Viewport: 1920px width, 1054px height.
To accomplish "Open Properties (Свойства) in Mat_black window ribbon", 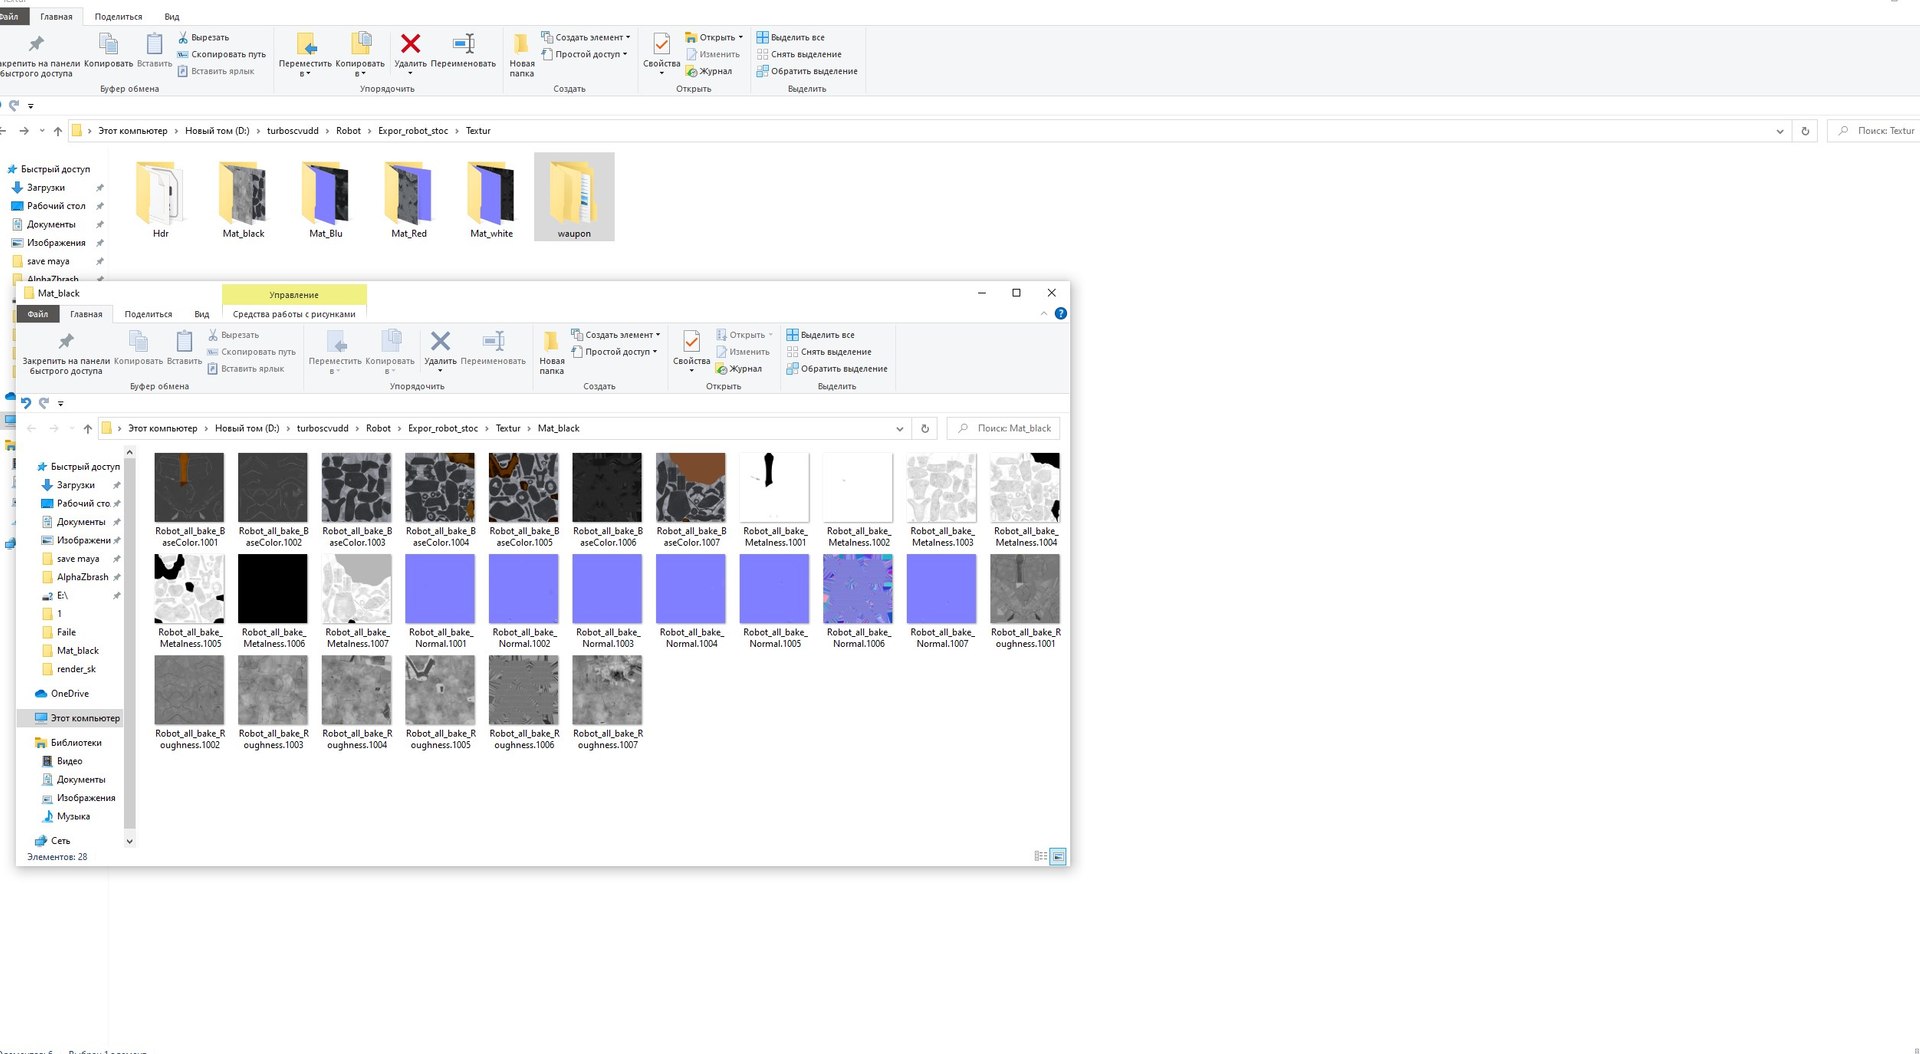I will point(691,350).
